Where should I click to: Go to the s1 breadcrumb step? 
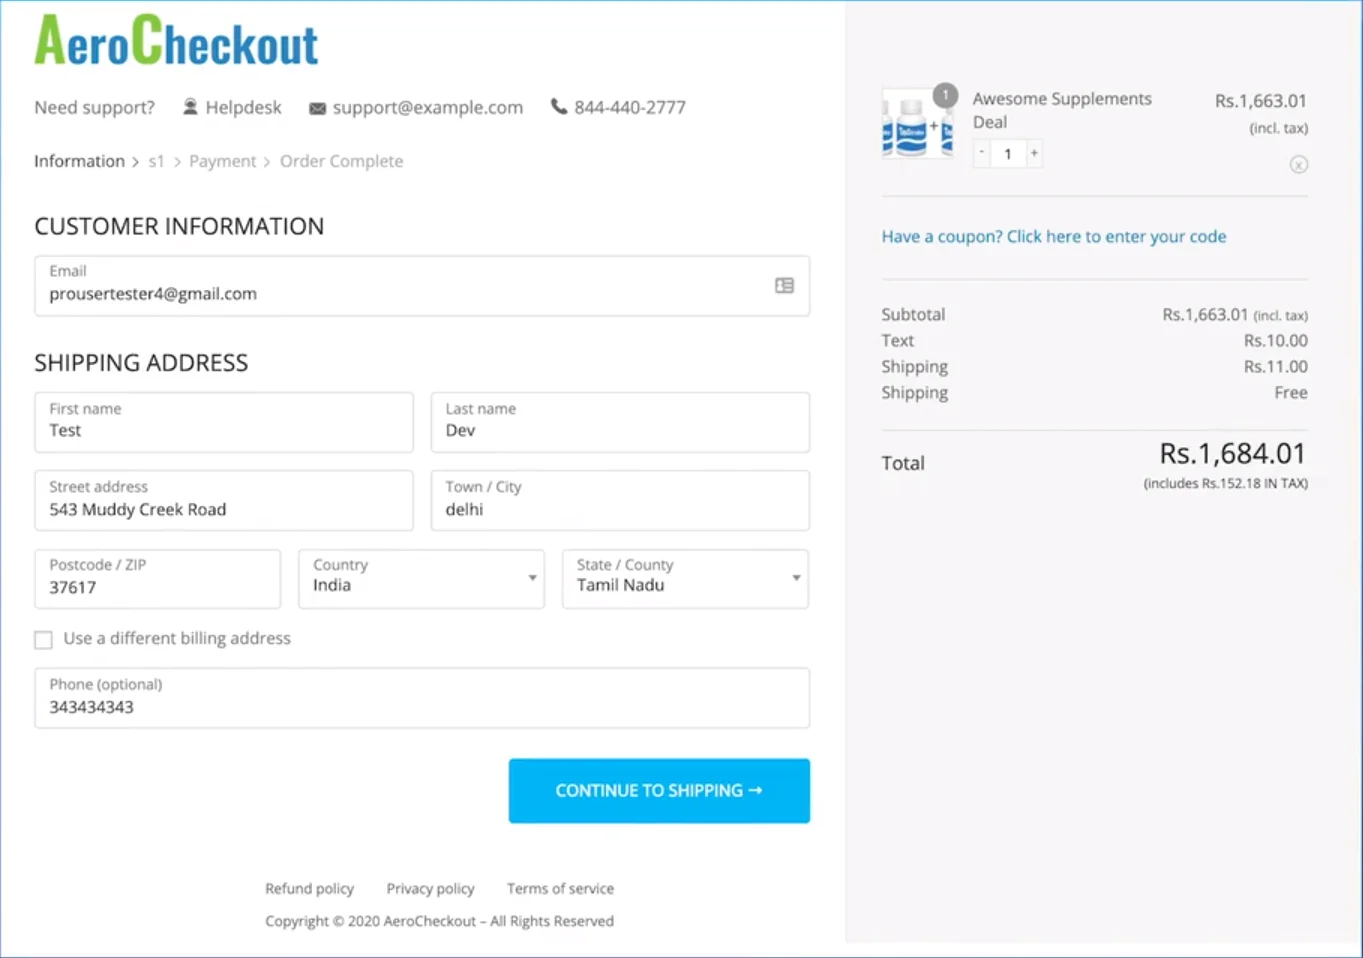click(x=156, y=161)
